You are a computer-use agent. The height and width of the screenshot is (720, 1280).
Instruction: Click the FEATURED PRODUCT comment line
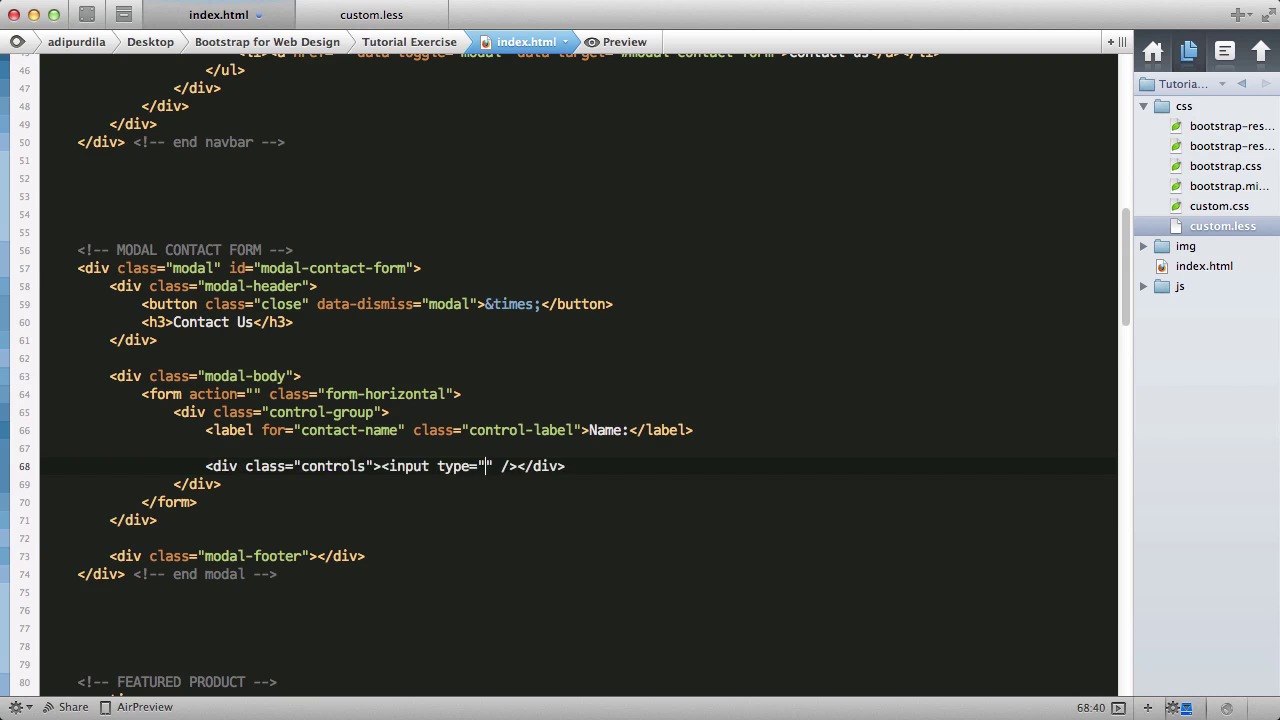[x=177, y=682]
